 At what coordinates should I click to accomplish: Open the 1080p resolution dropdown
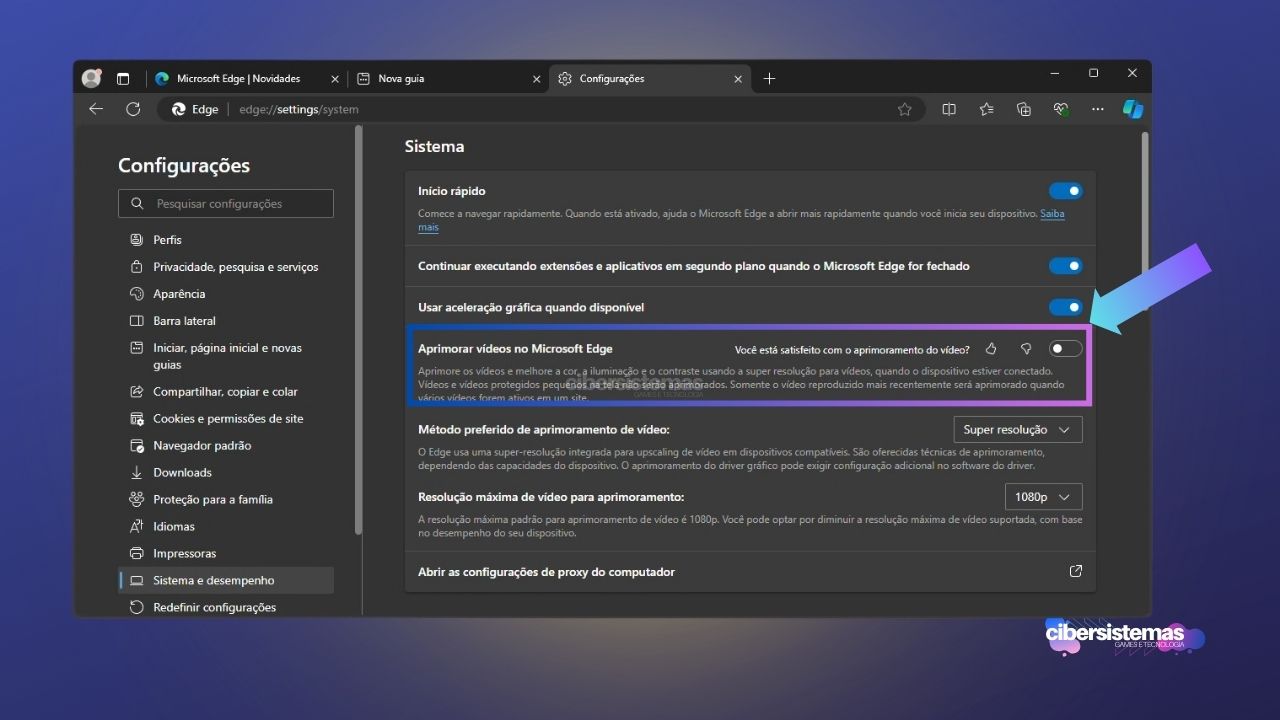point(1043,497)
